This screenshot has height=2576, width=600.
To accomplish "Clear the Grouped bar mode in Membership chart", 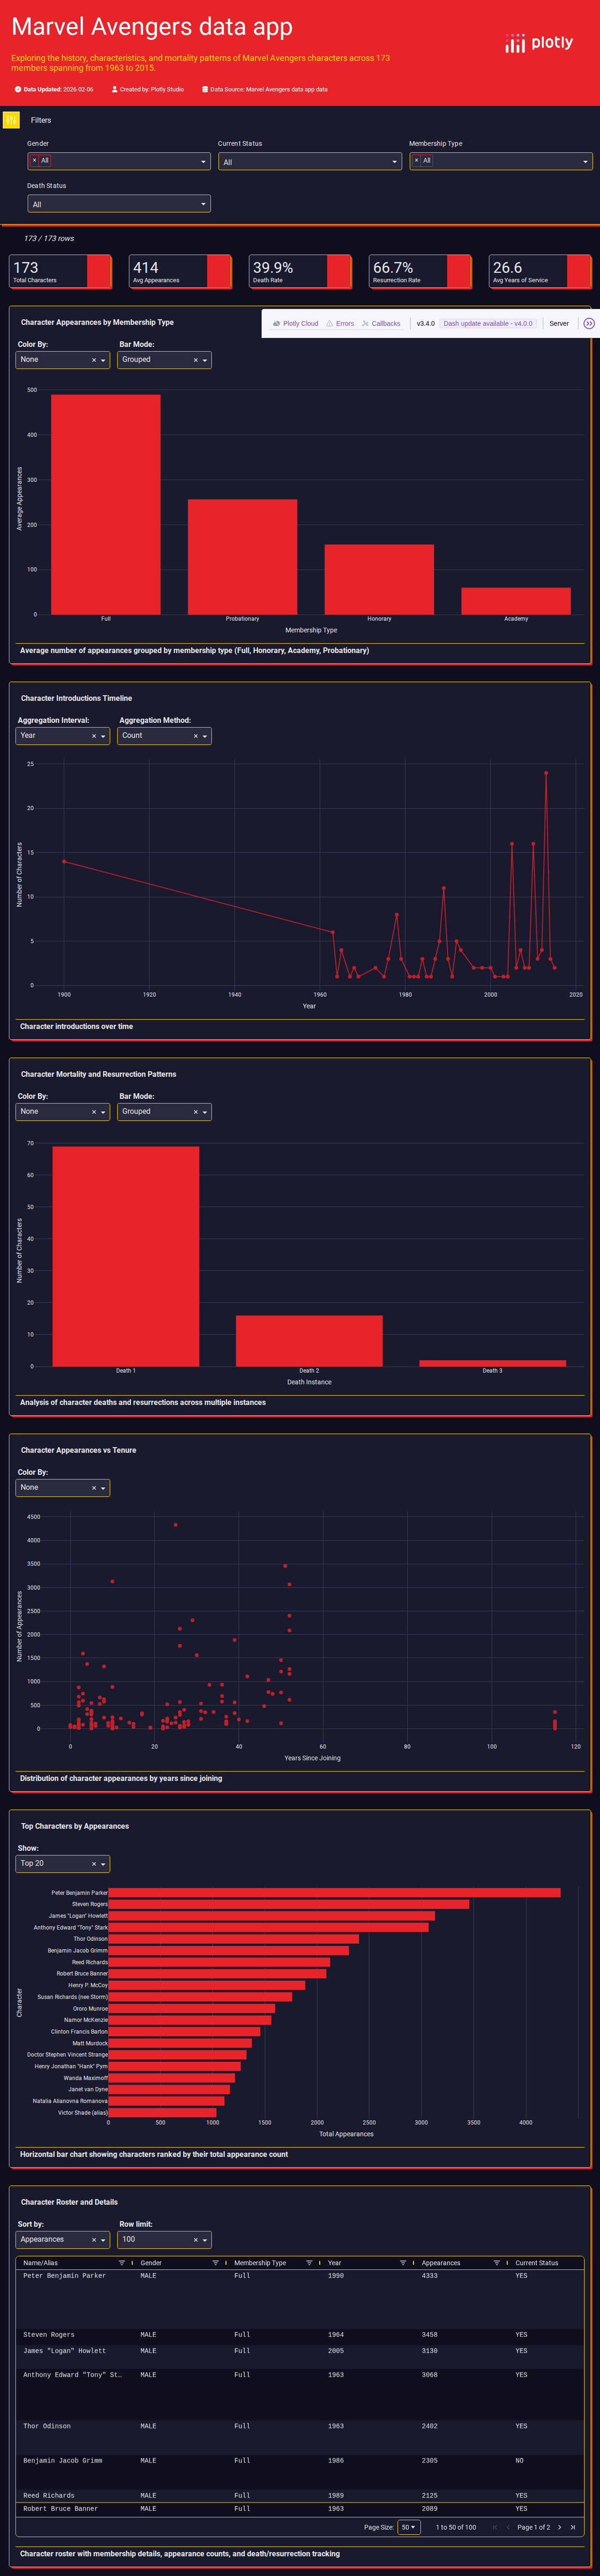I will point(196,360).
